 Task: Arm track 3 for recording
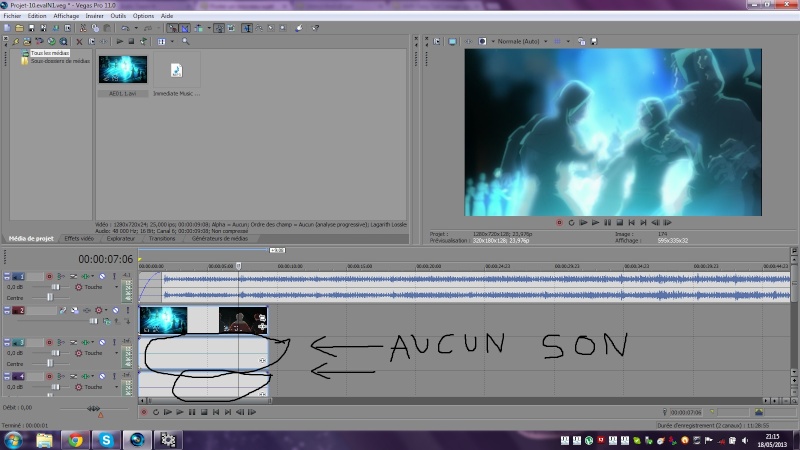[x=49, y=342]
